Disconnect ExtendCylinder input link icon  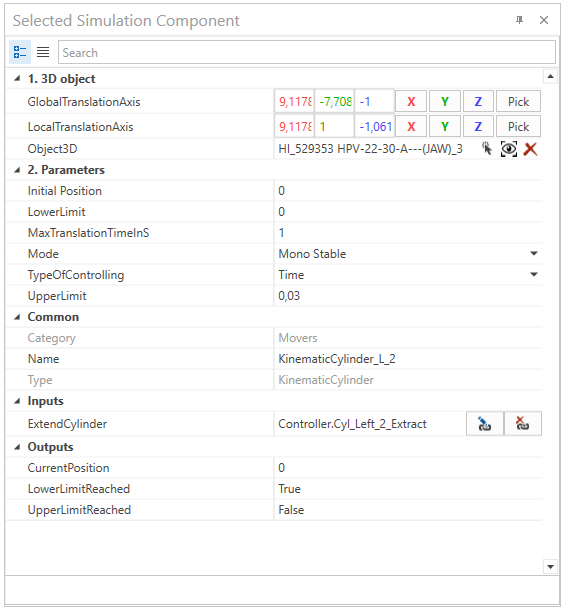(522, 424)
